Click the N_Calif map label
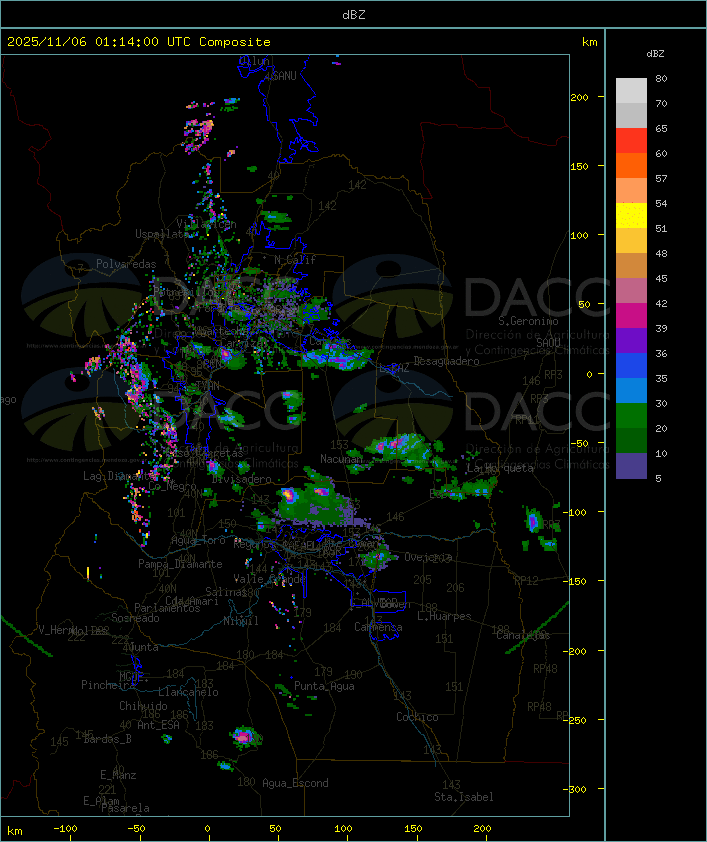The width and height of the screenshot is (707, 842). coord(295,260)
